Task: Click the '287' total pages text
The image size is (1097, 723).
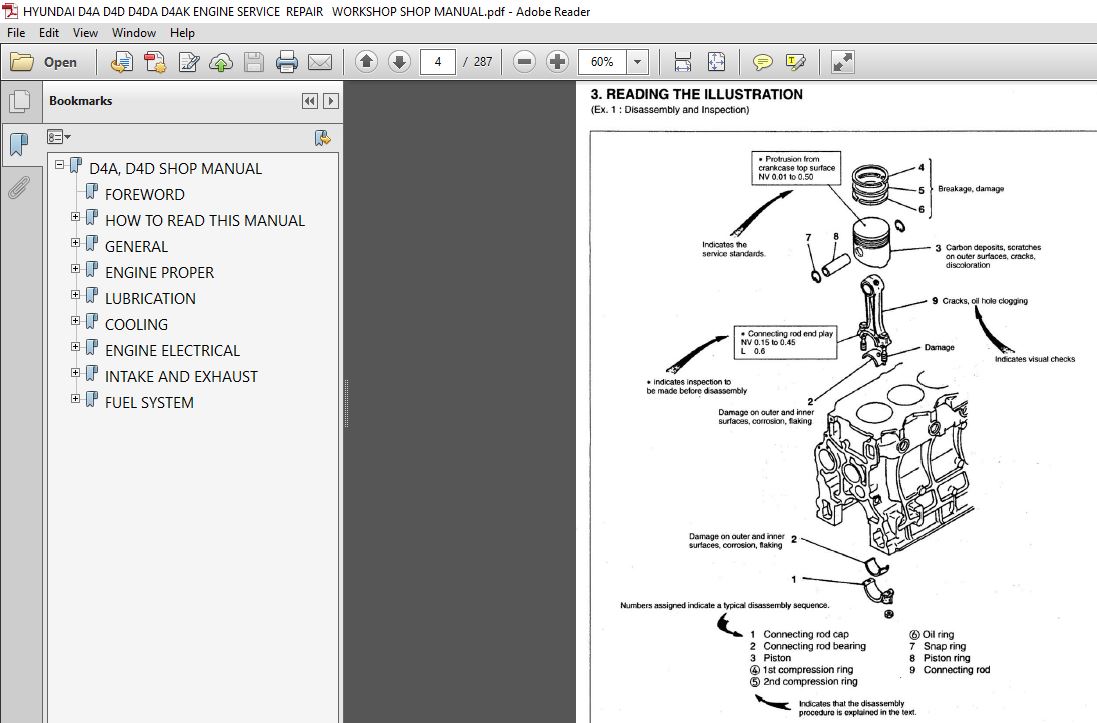Action: pos(483,62)
